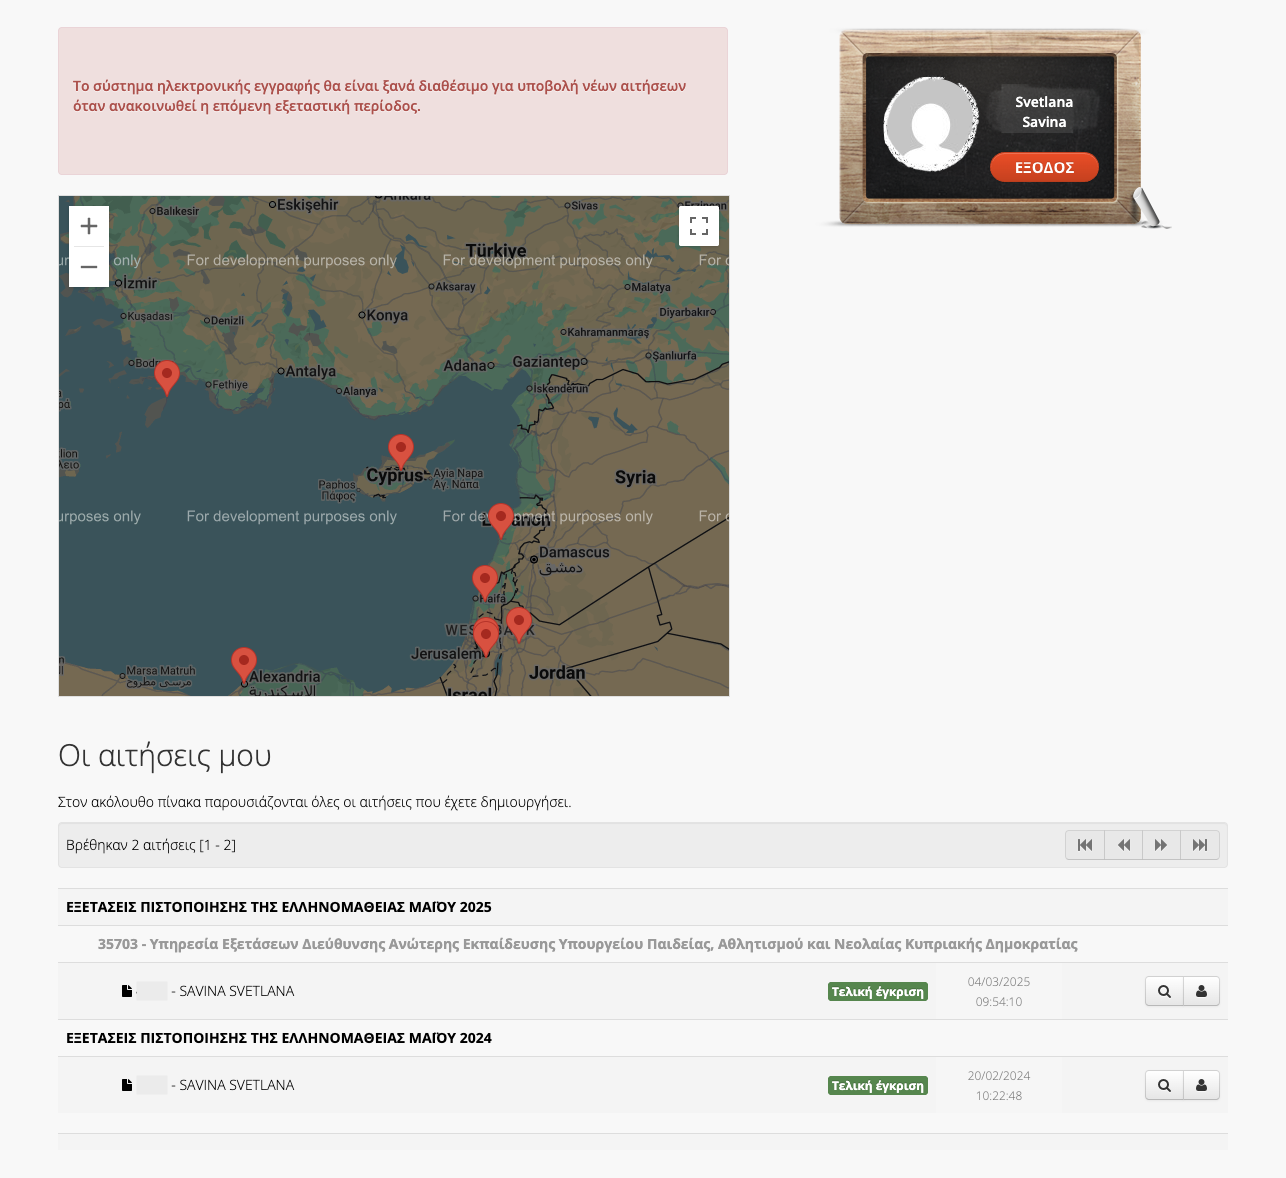Viewport: 1286px width, 1178px height.
Task: Open candidate details for 20/02/2024 application
Action: 1201,1086
